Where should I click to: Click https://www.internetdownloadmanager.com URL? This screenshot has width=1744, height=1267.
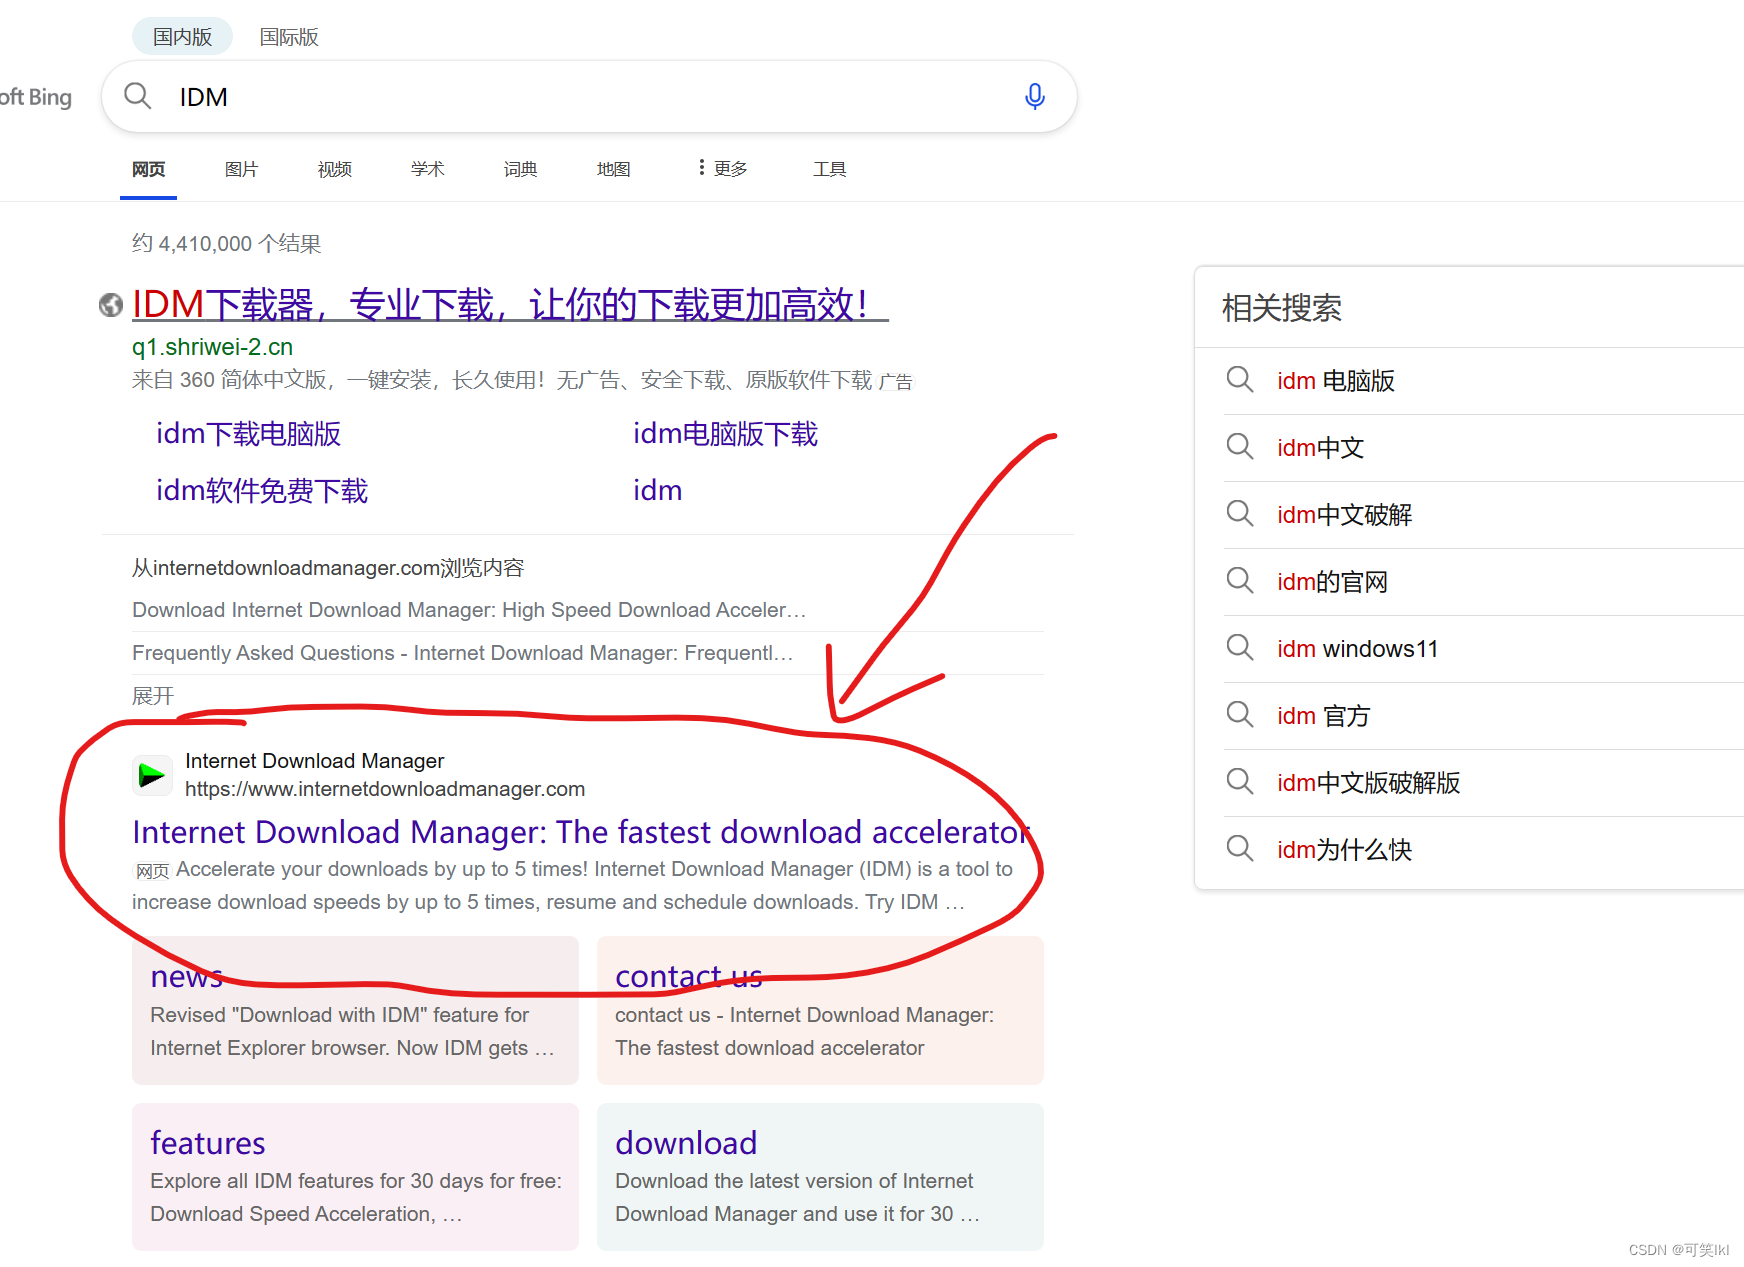385,789
